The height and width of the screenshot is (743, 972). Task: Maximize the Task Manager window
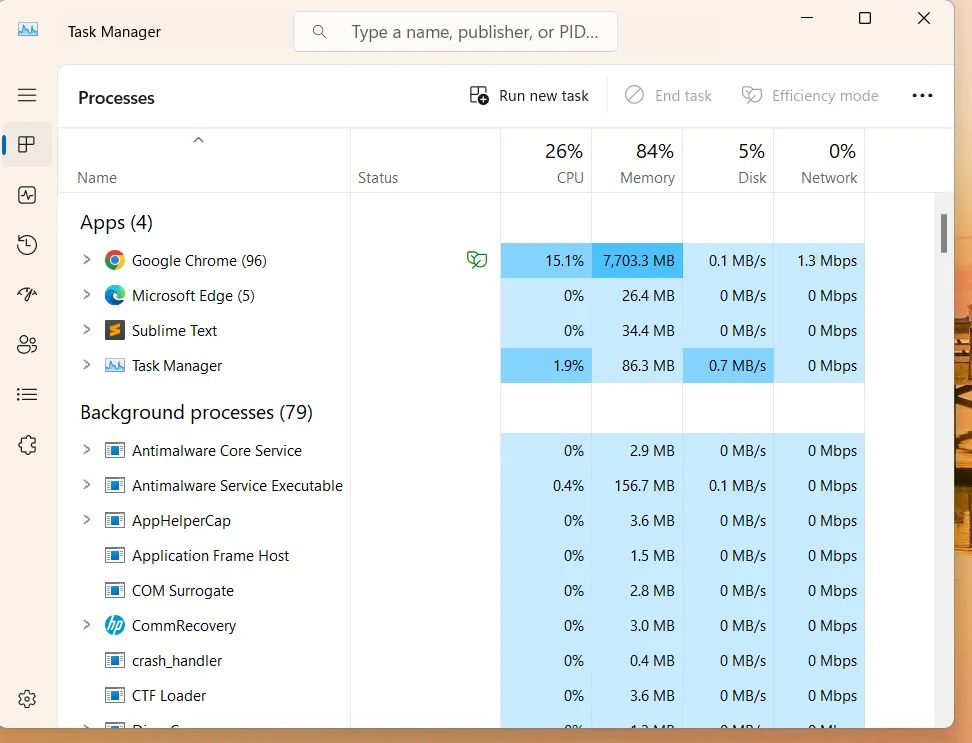[x=865, y=18]
